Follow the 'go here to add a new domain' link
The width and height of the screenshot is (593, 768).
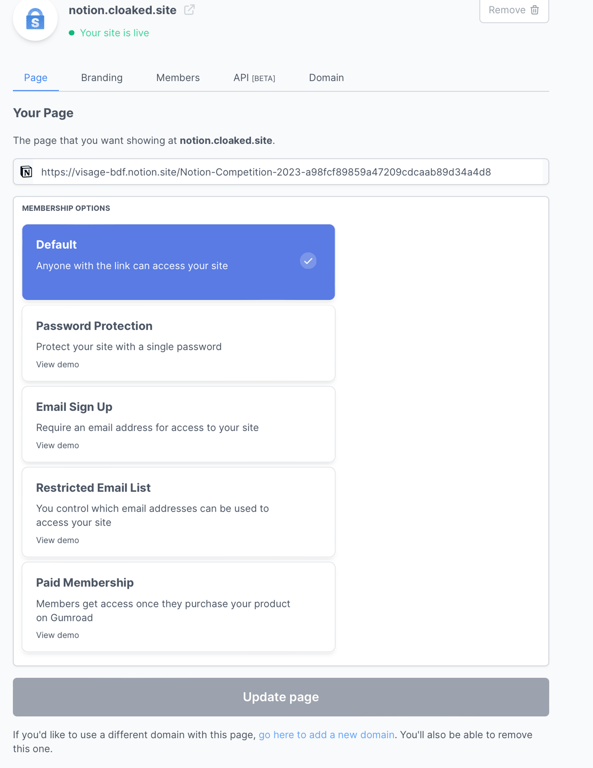(327, 735)
